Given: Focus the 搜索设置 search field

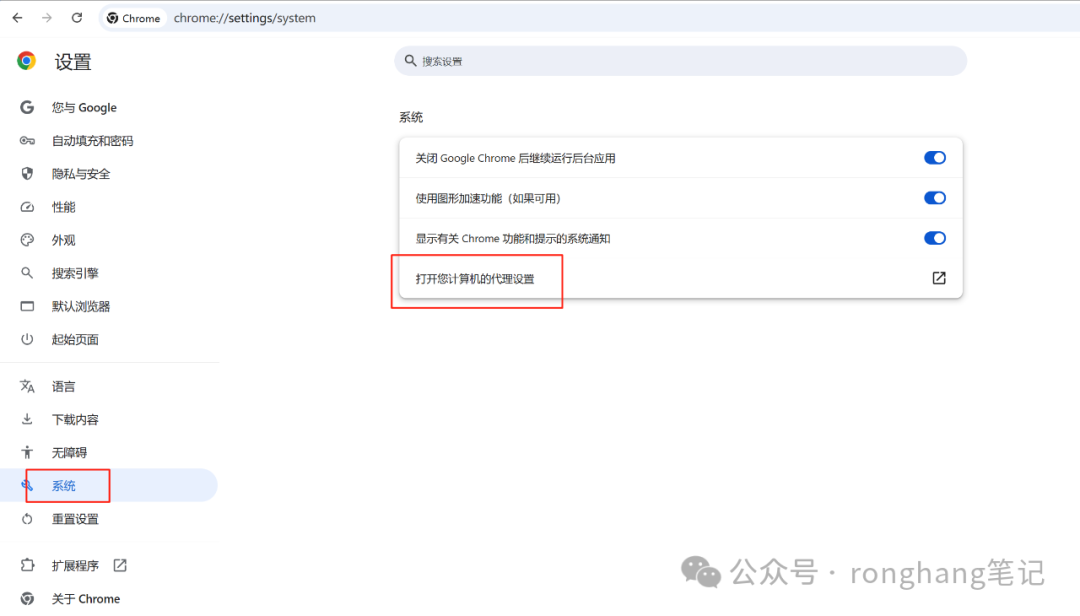Looking at the screenshot, I should click(x=681, y=61).
